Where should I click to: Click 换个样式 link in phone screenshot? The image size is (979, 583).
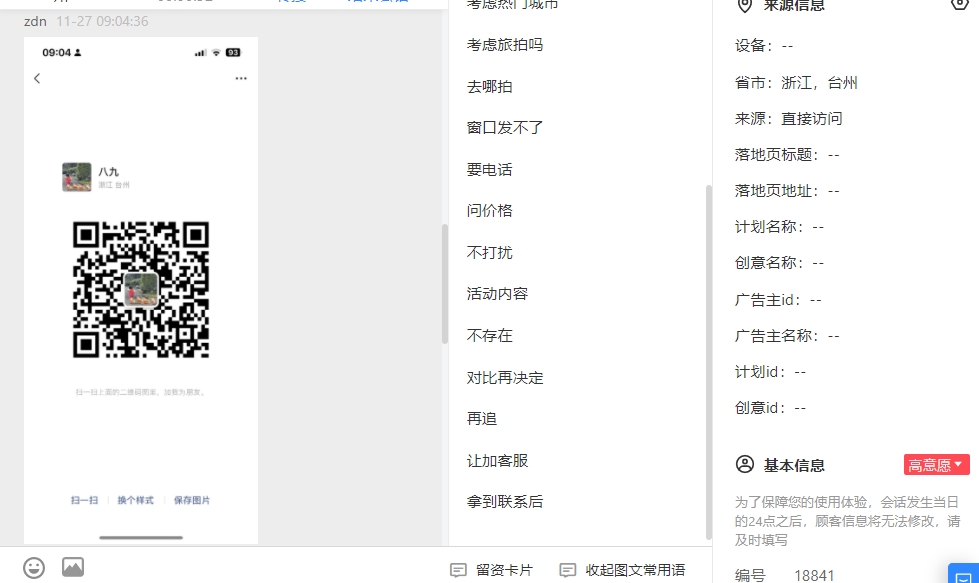(x=135, y=500)
